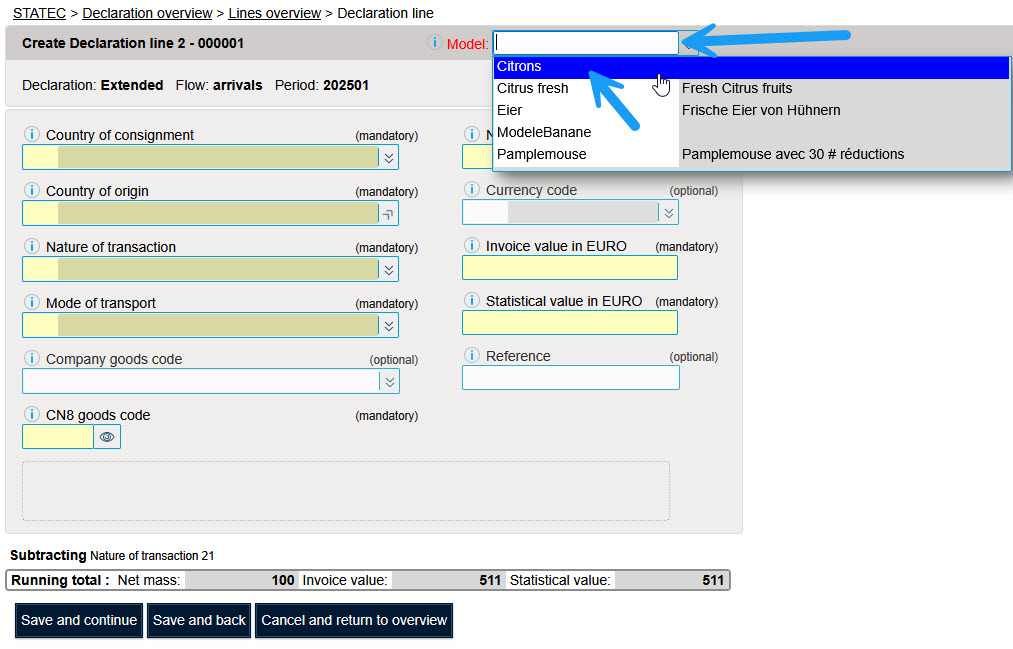Click info icon beside Mode of transport

pyautogui.click(x=31, y=303)
